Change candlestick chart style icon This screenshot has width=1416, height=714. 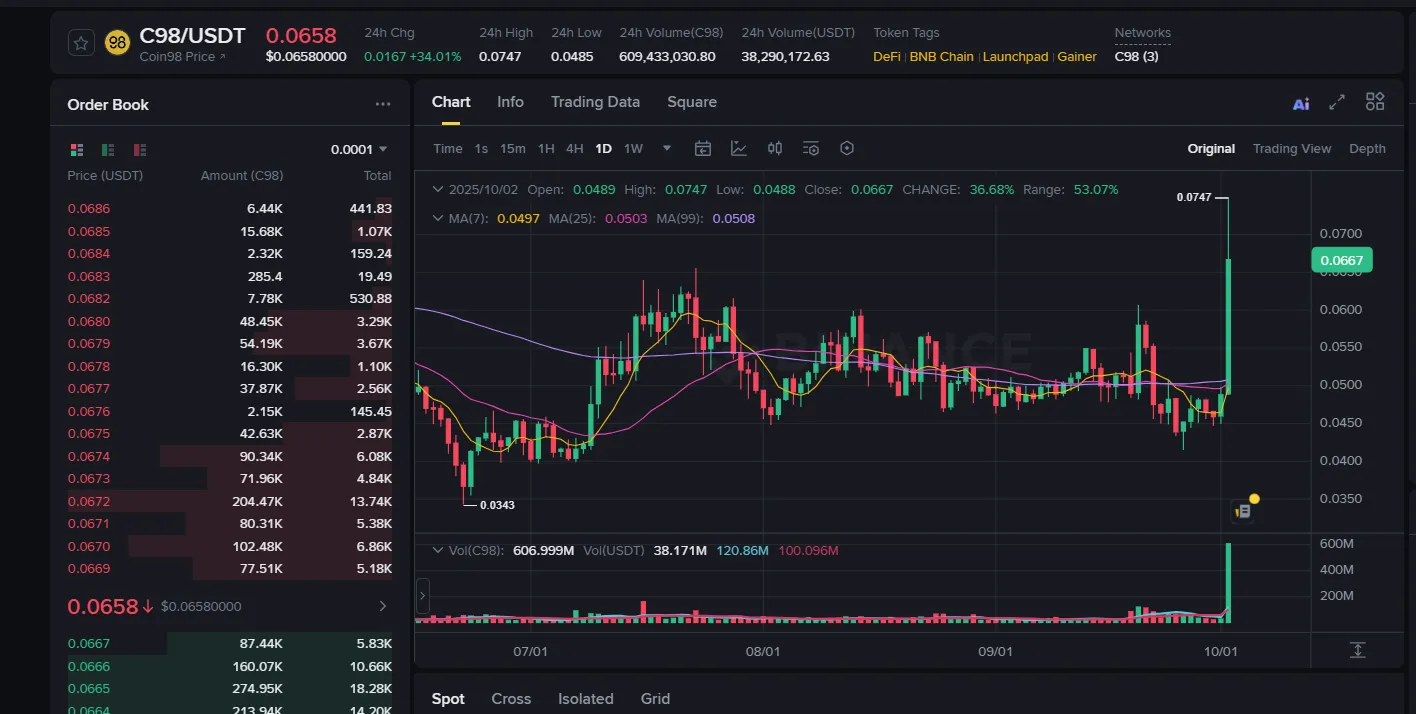click(775, 149)
